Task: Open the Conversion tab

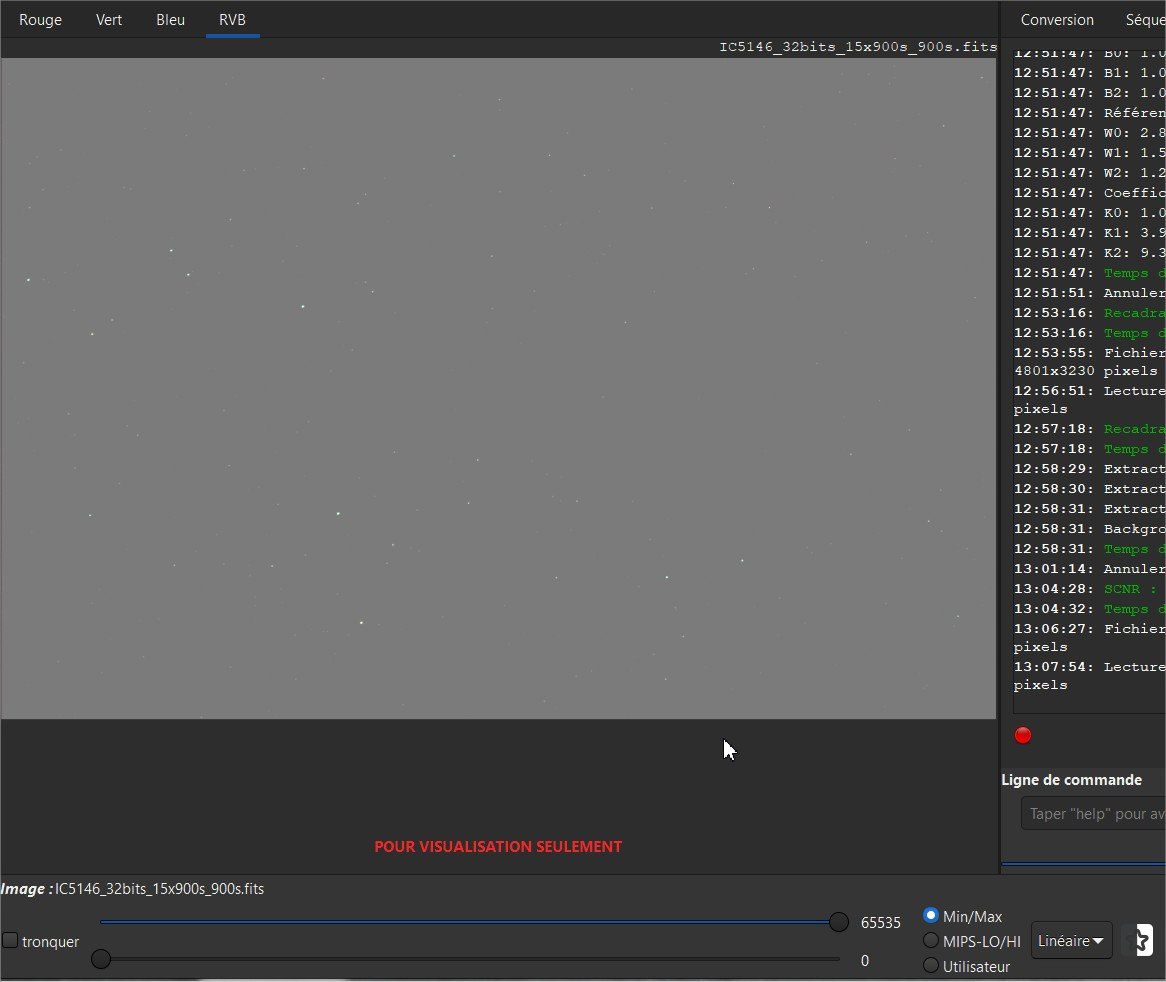Action: coord(1057,20)
